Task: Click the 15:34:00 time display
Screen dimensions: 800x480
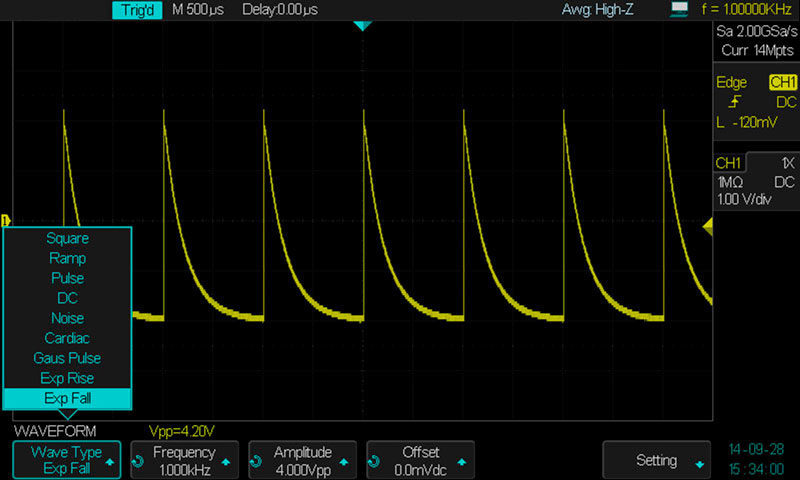Action: click(x=756, y=469)
